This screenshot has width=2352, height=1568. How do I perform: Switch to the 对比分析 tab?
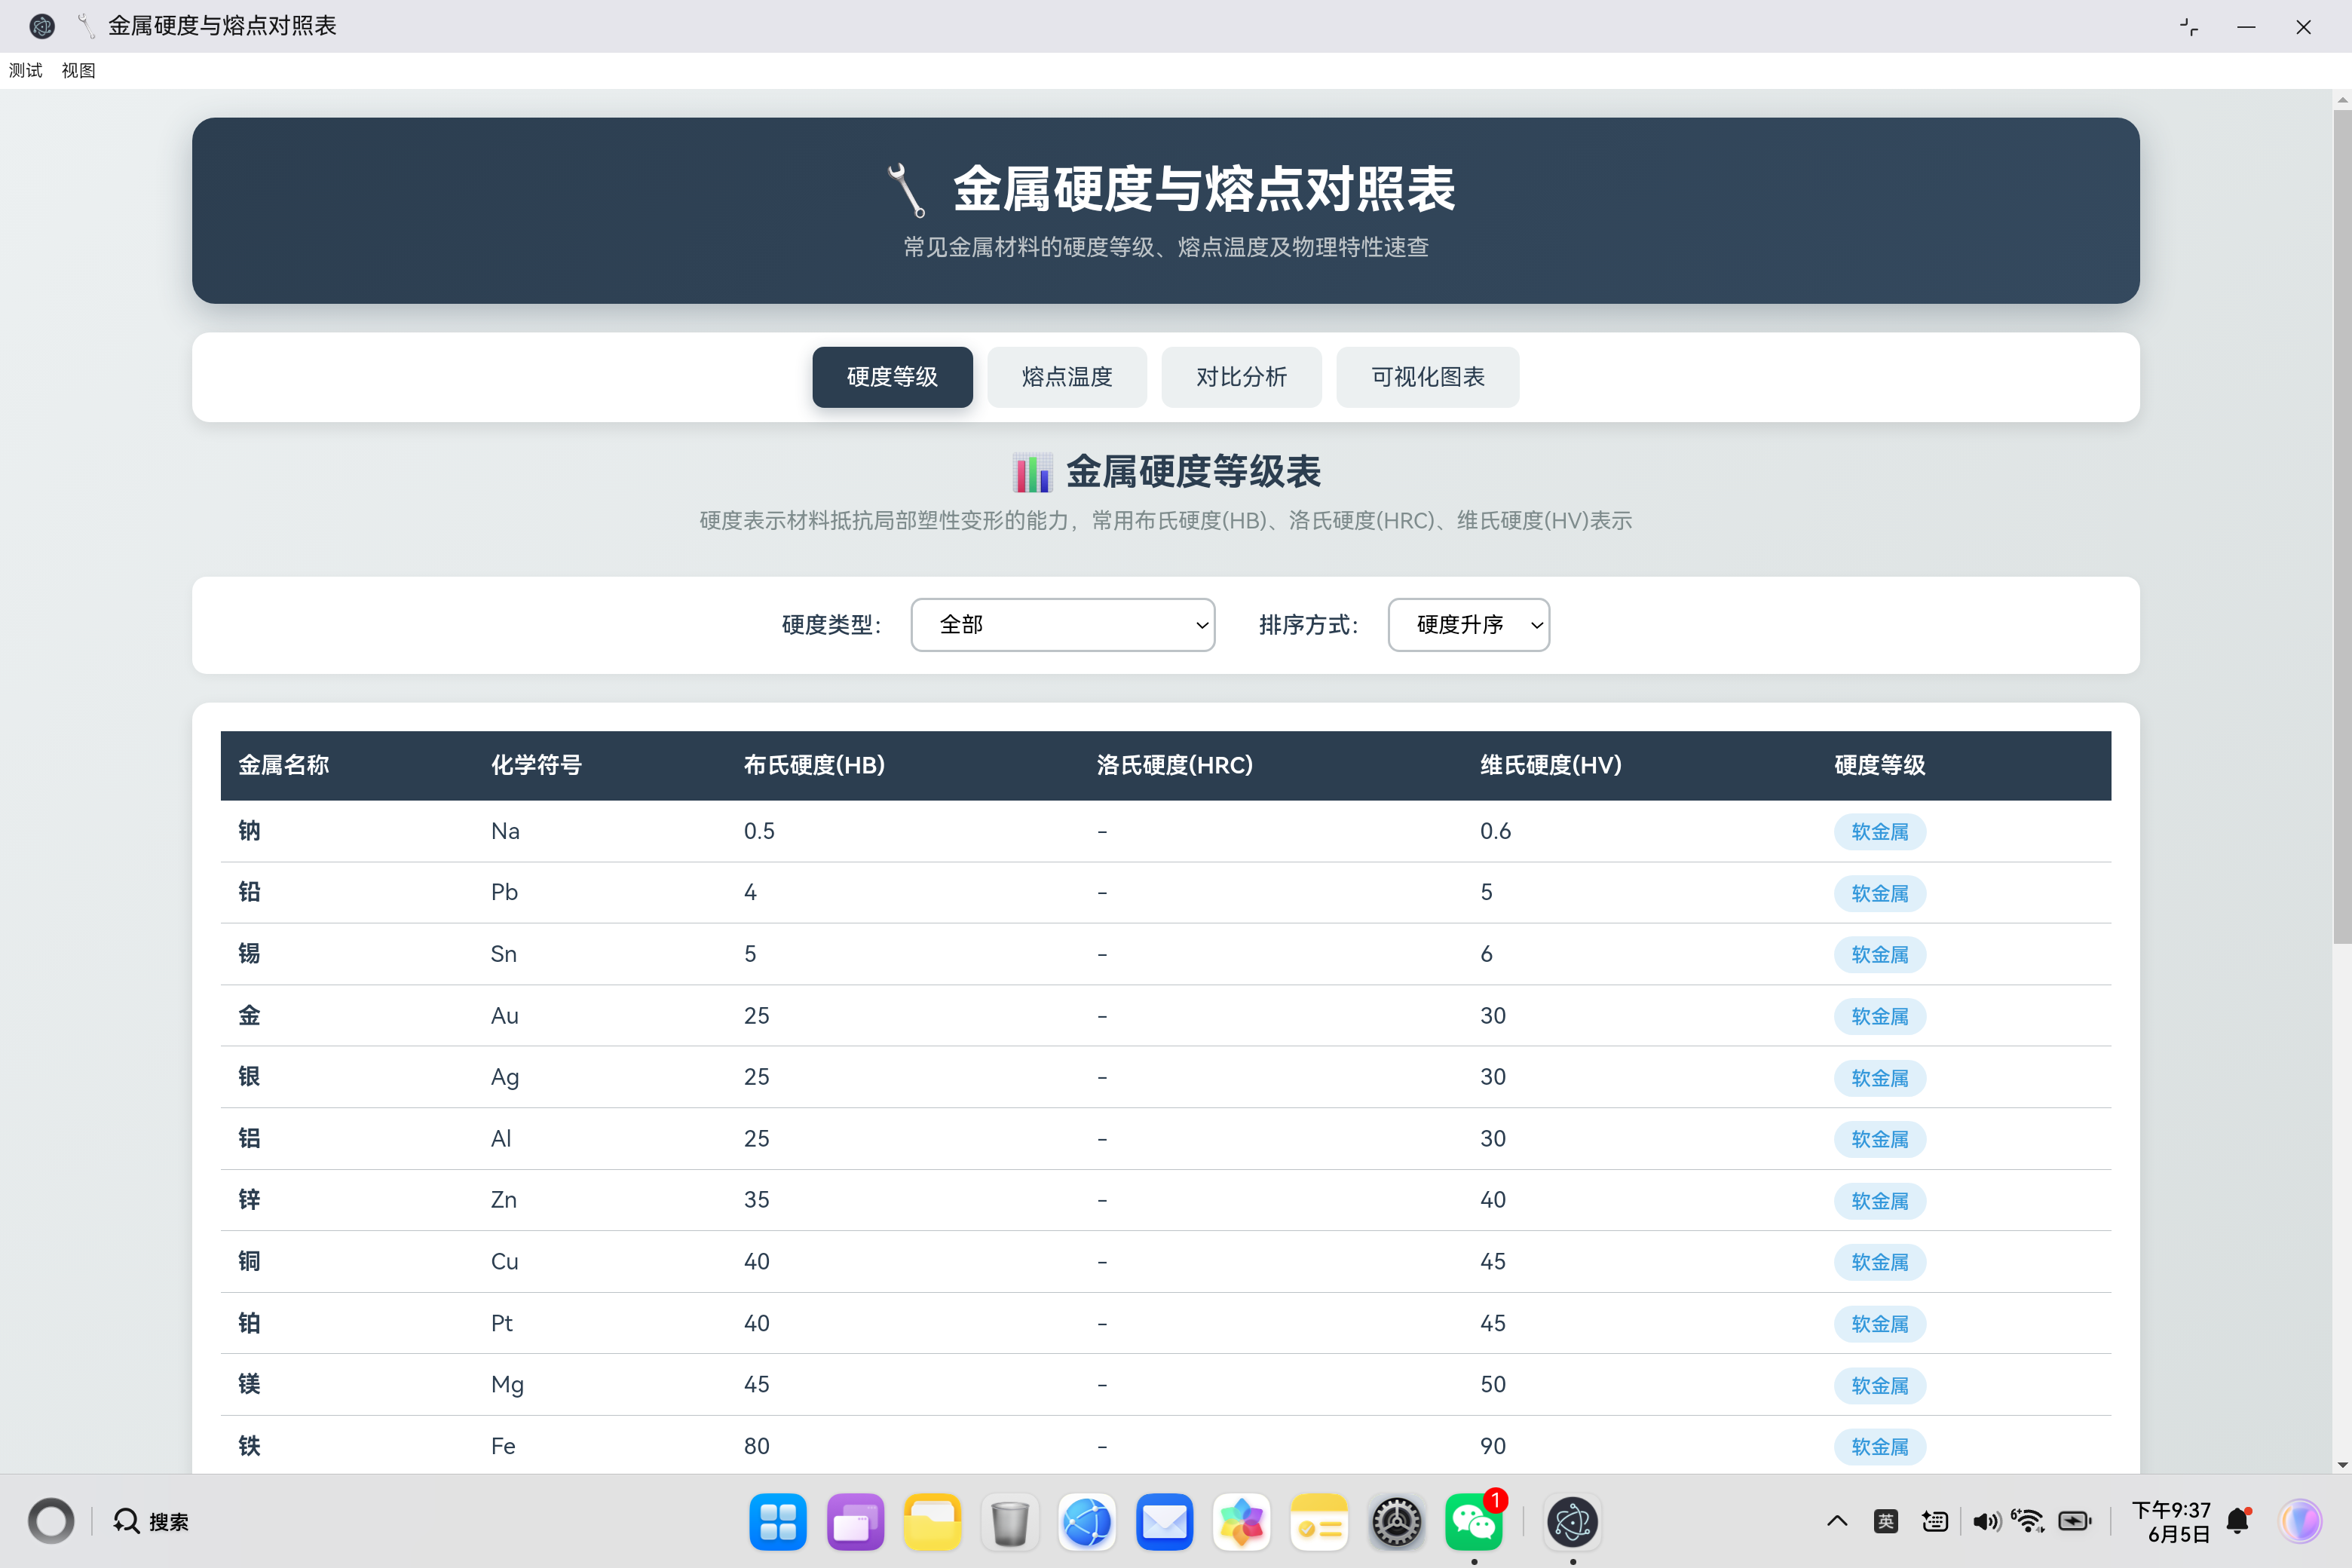coord(1241,377)
